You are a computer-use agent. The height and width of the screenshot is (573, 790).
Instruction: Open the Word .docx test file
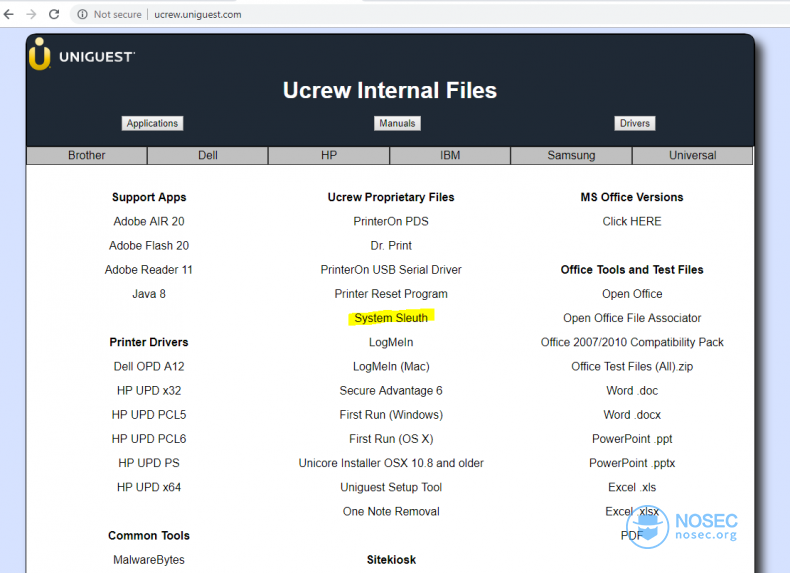click(x=632, y=415)
